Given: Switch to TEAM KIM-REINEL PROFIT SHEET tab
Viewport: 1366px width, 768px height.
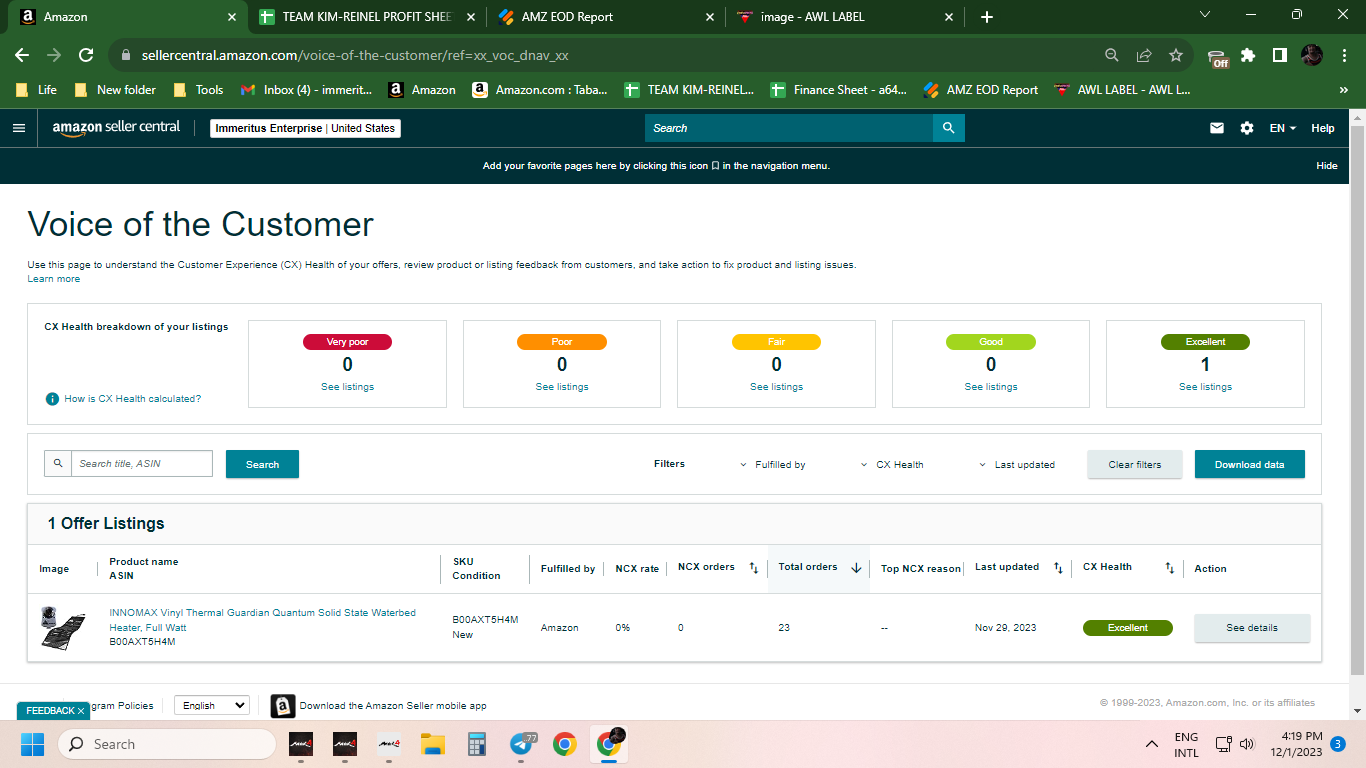Looking at the screenshot, I should [366, 17].
